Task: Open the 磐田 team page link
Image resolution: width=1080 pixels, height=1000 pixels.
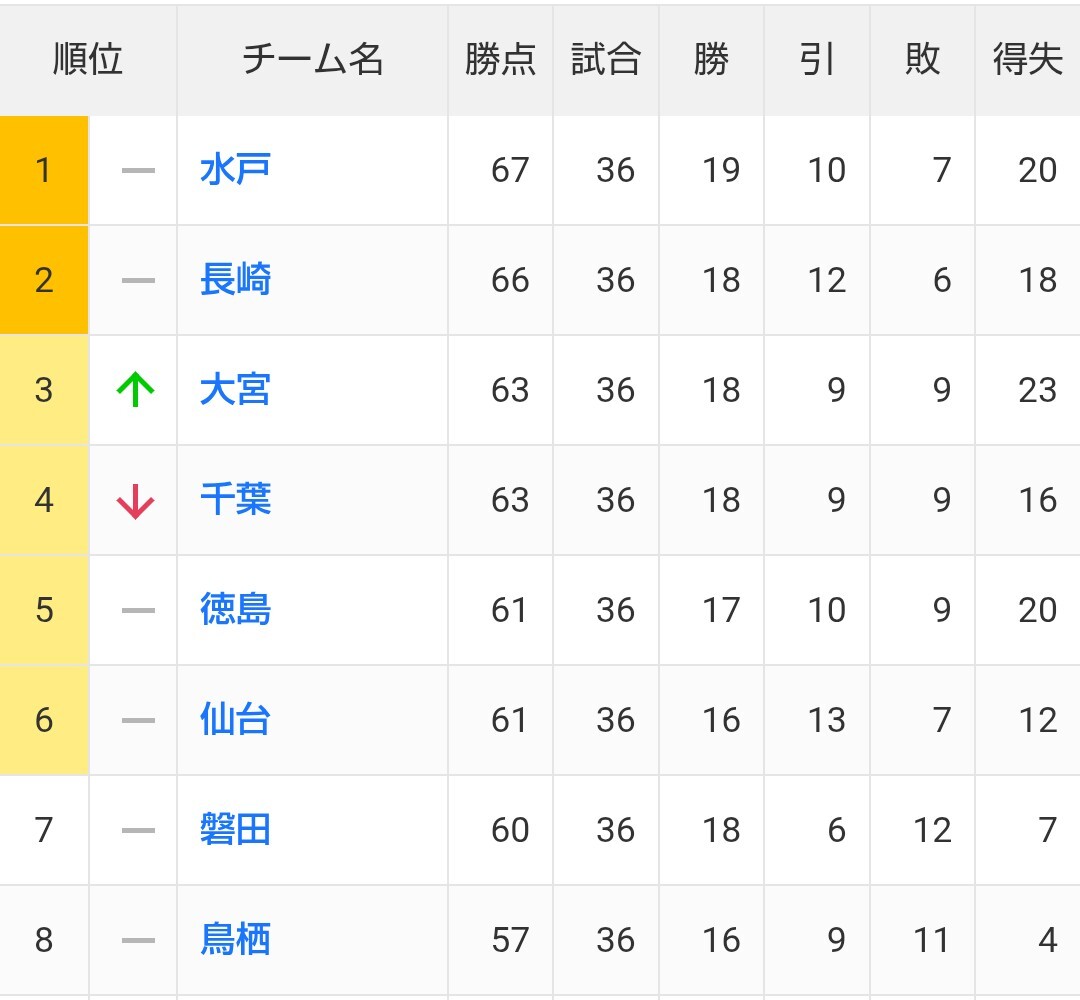Action: pyautogui.click(x=235, y=830)
